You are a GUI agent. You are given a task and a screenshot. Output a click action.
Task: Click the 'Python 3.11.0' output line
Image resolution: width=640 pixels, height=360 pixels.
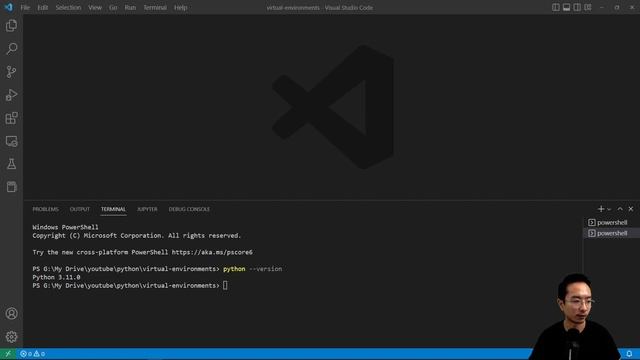pyautogui.click(x=56, y=277)
